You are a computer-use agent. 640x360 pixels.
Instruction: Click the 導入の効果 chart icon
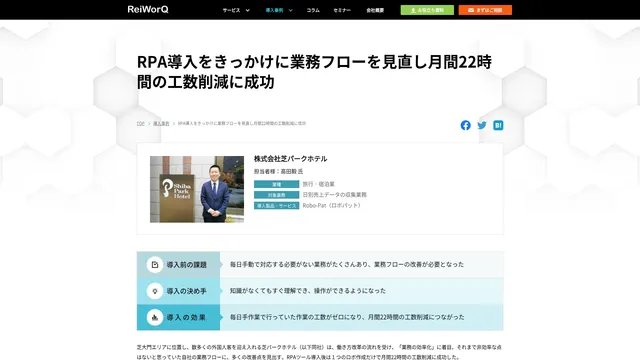point(155,317)
